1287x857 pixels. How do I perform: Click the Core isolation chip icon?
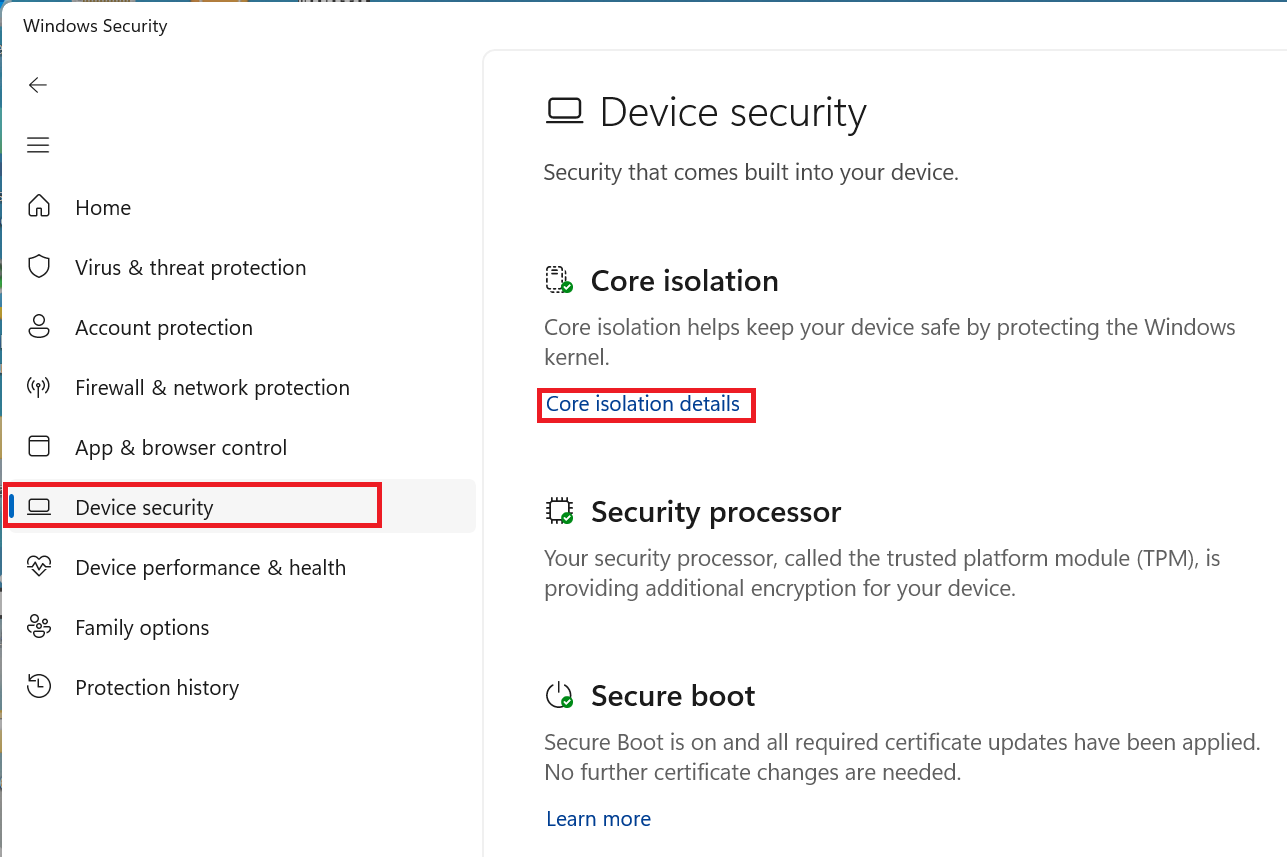point(558,280)
